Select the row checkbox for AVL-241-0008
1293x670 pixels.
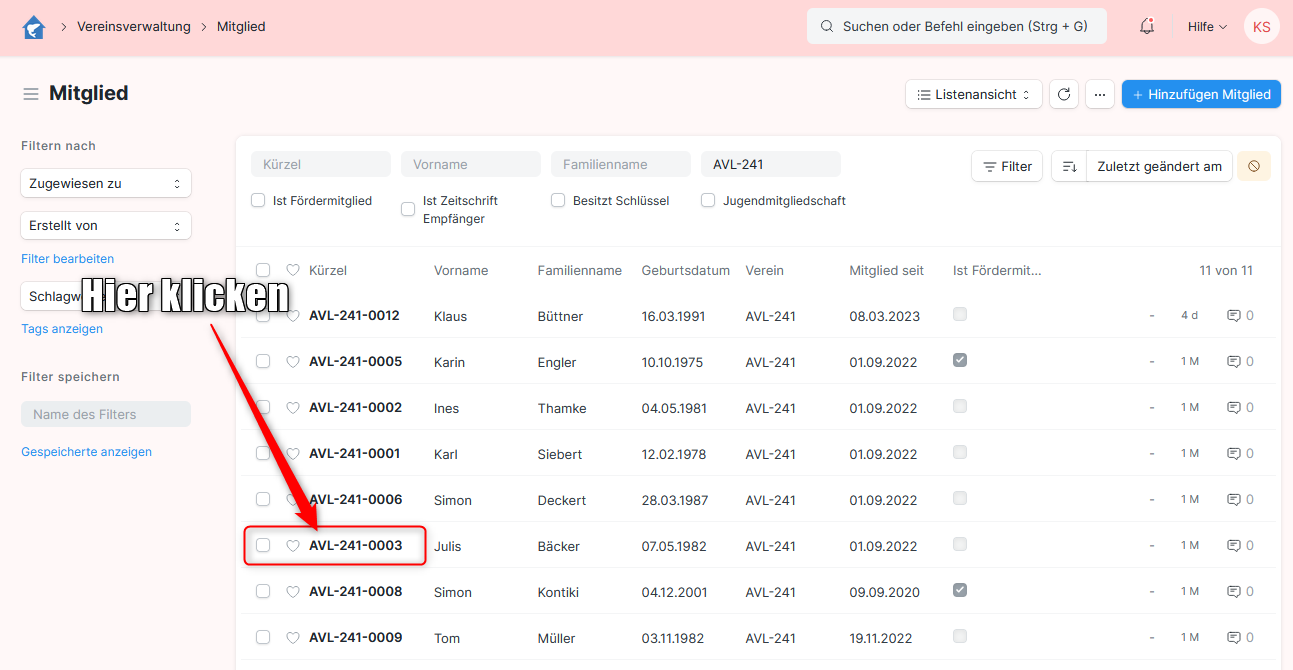pos(263,592)
